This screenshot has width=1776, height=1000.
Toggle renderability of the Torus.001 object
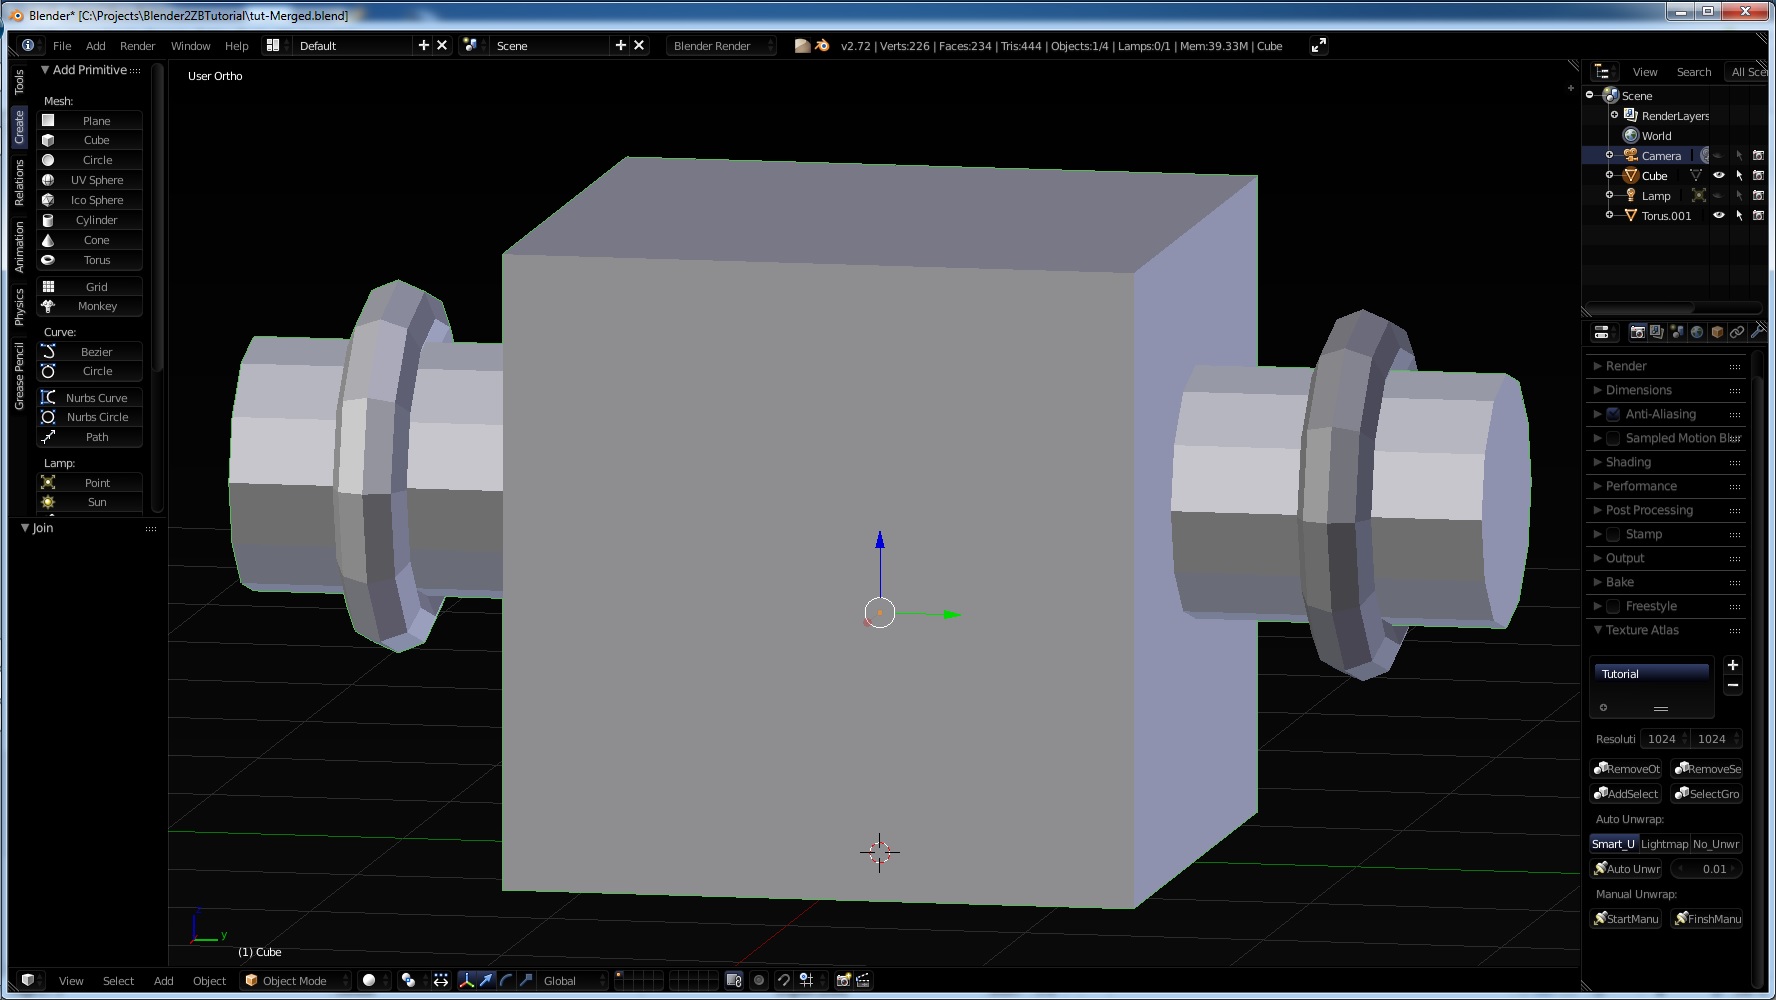pyautogui.click(x=1758, y=215)
